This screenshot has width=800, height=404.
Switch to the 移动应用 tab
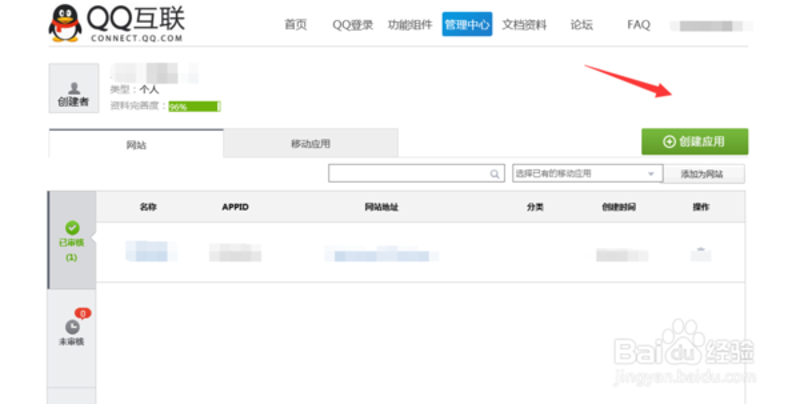pyautogui.click(x=311, y=143)
